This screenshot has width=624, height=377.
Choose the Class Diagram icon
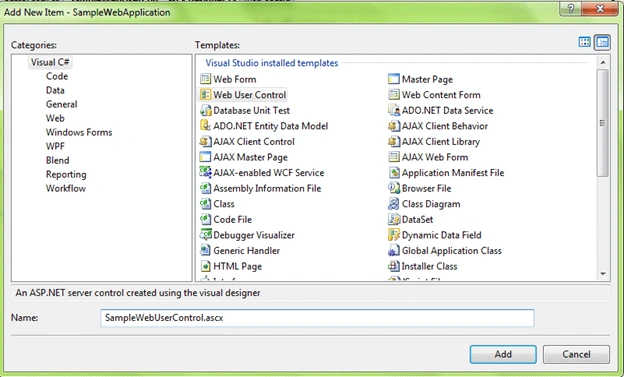point(394,204)
